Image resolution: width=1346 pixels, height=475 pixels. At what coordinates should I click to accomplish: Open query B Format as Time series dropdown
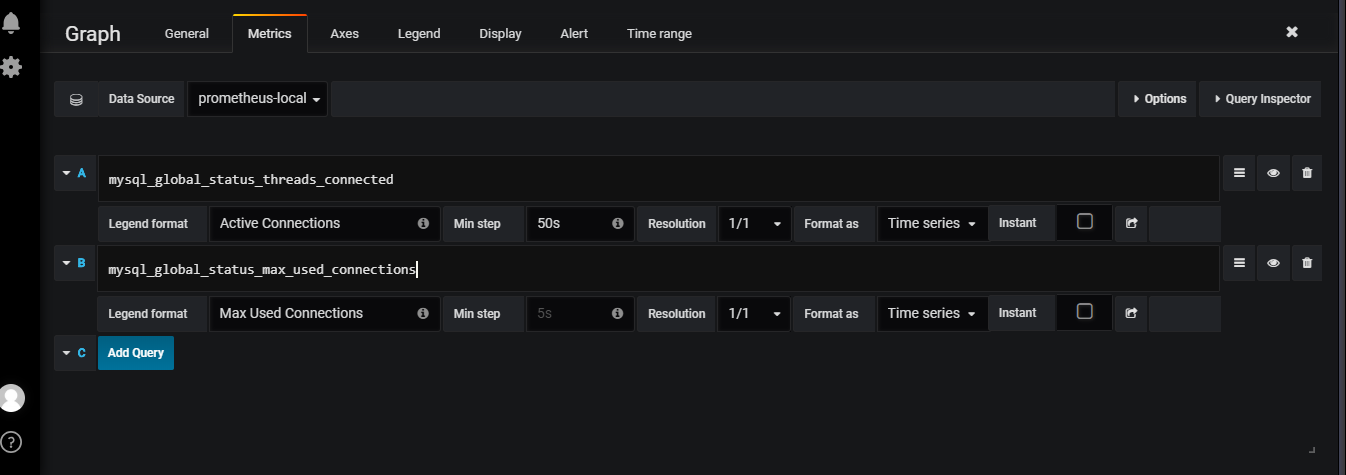point(931,314)
